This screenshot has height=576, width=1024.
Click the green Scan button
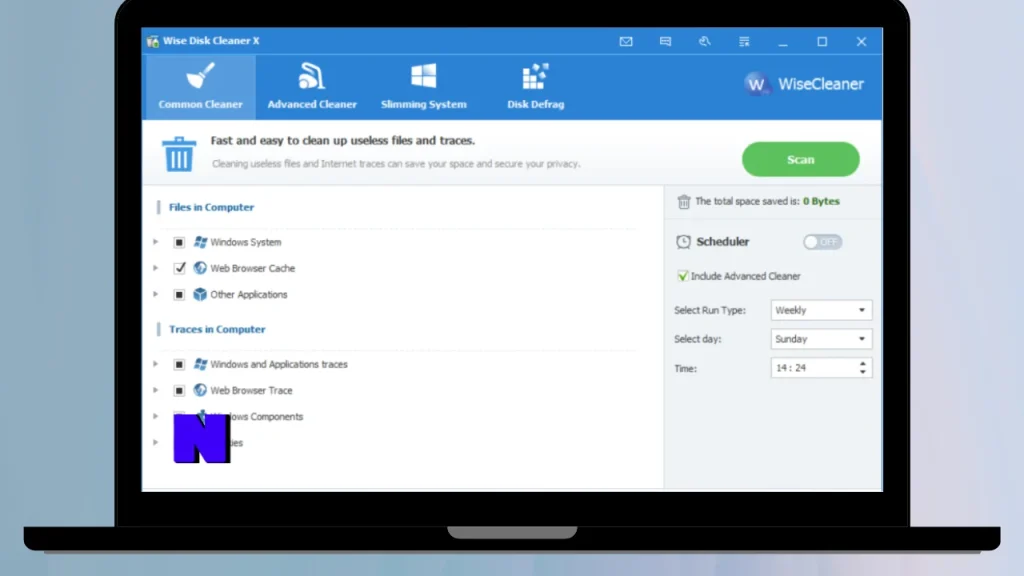pyautogui.click(x=801, y=159)
